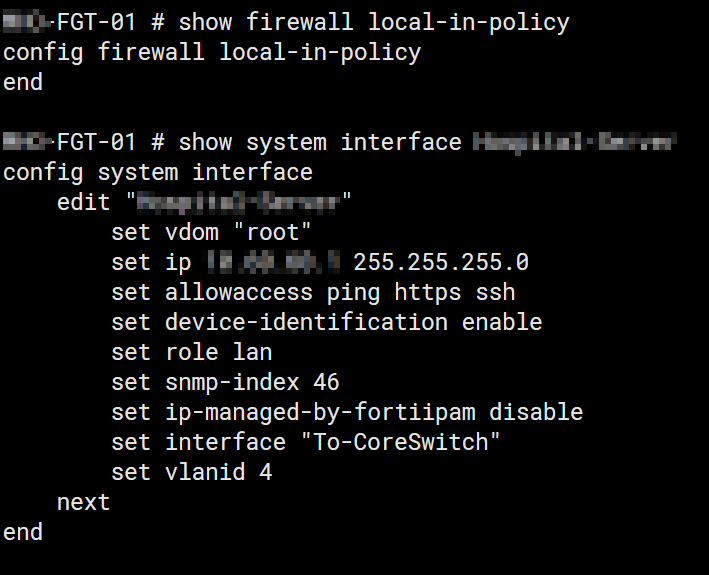Click the "To-CoreSwitch" interface name
This screenshot has height=575, width=709.
click(x=400, y=442)
